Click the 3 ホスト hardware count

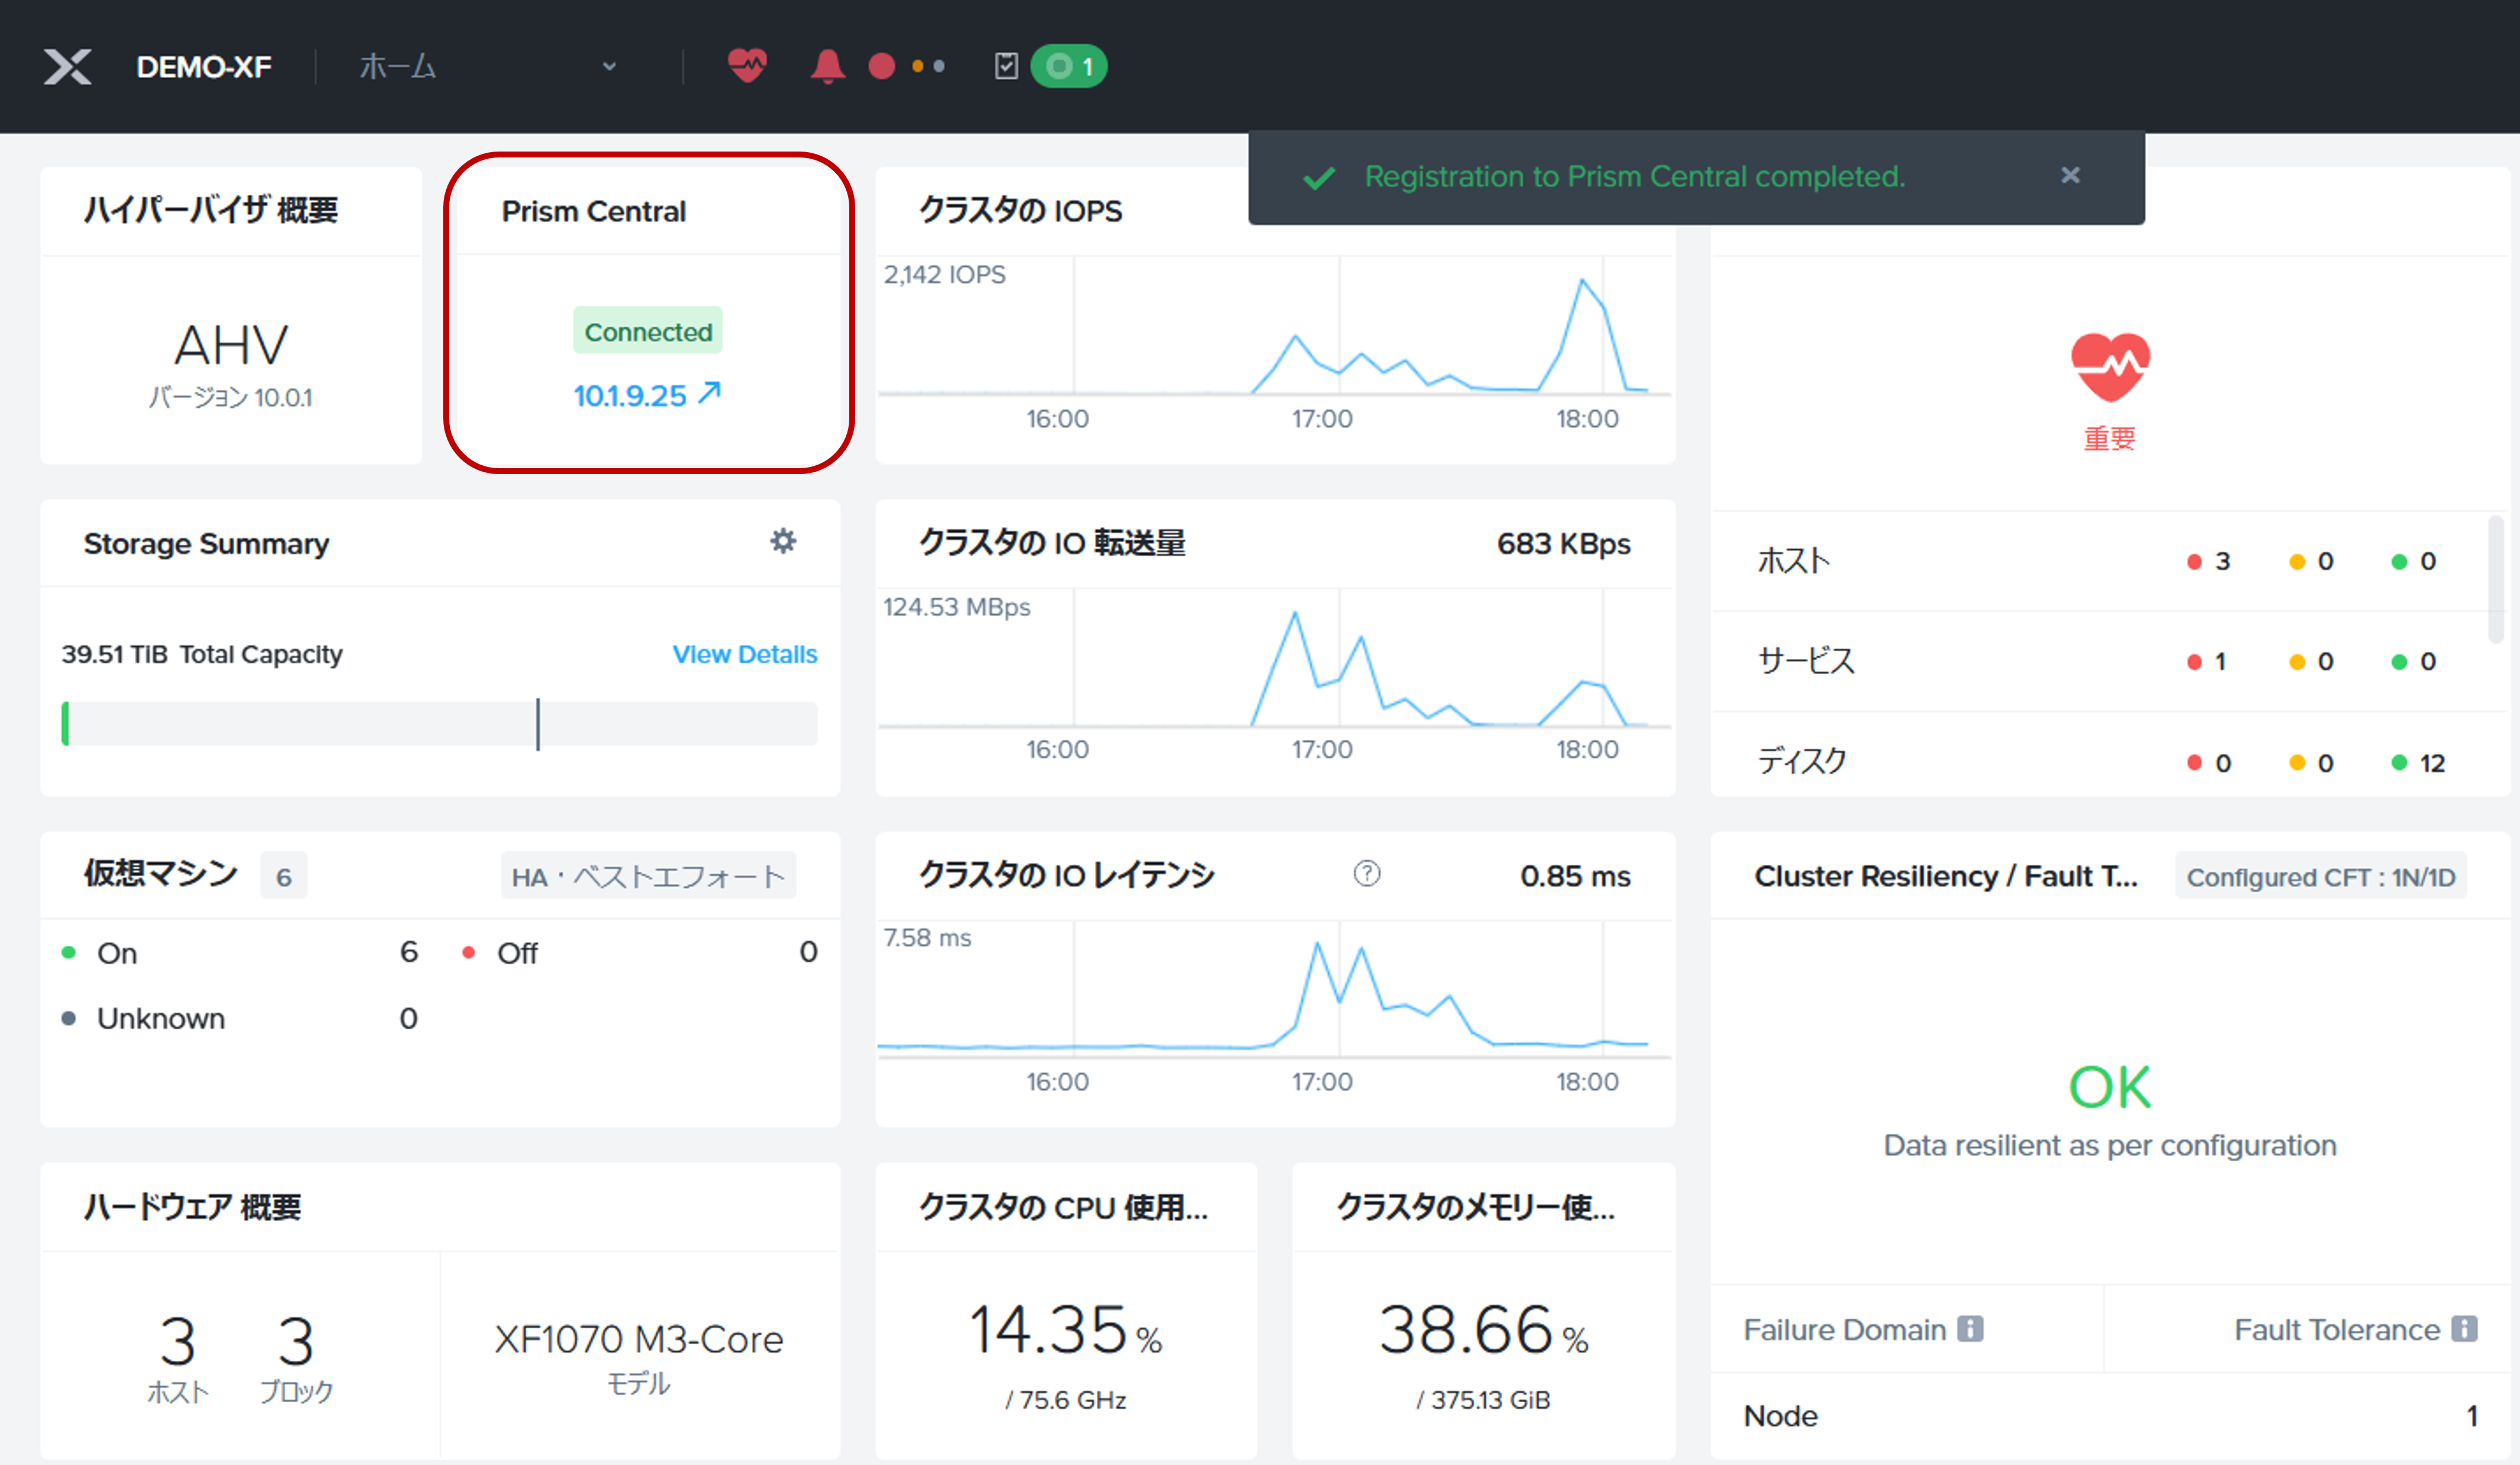[178, 1358]
